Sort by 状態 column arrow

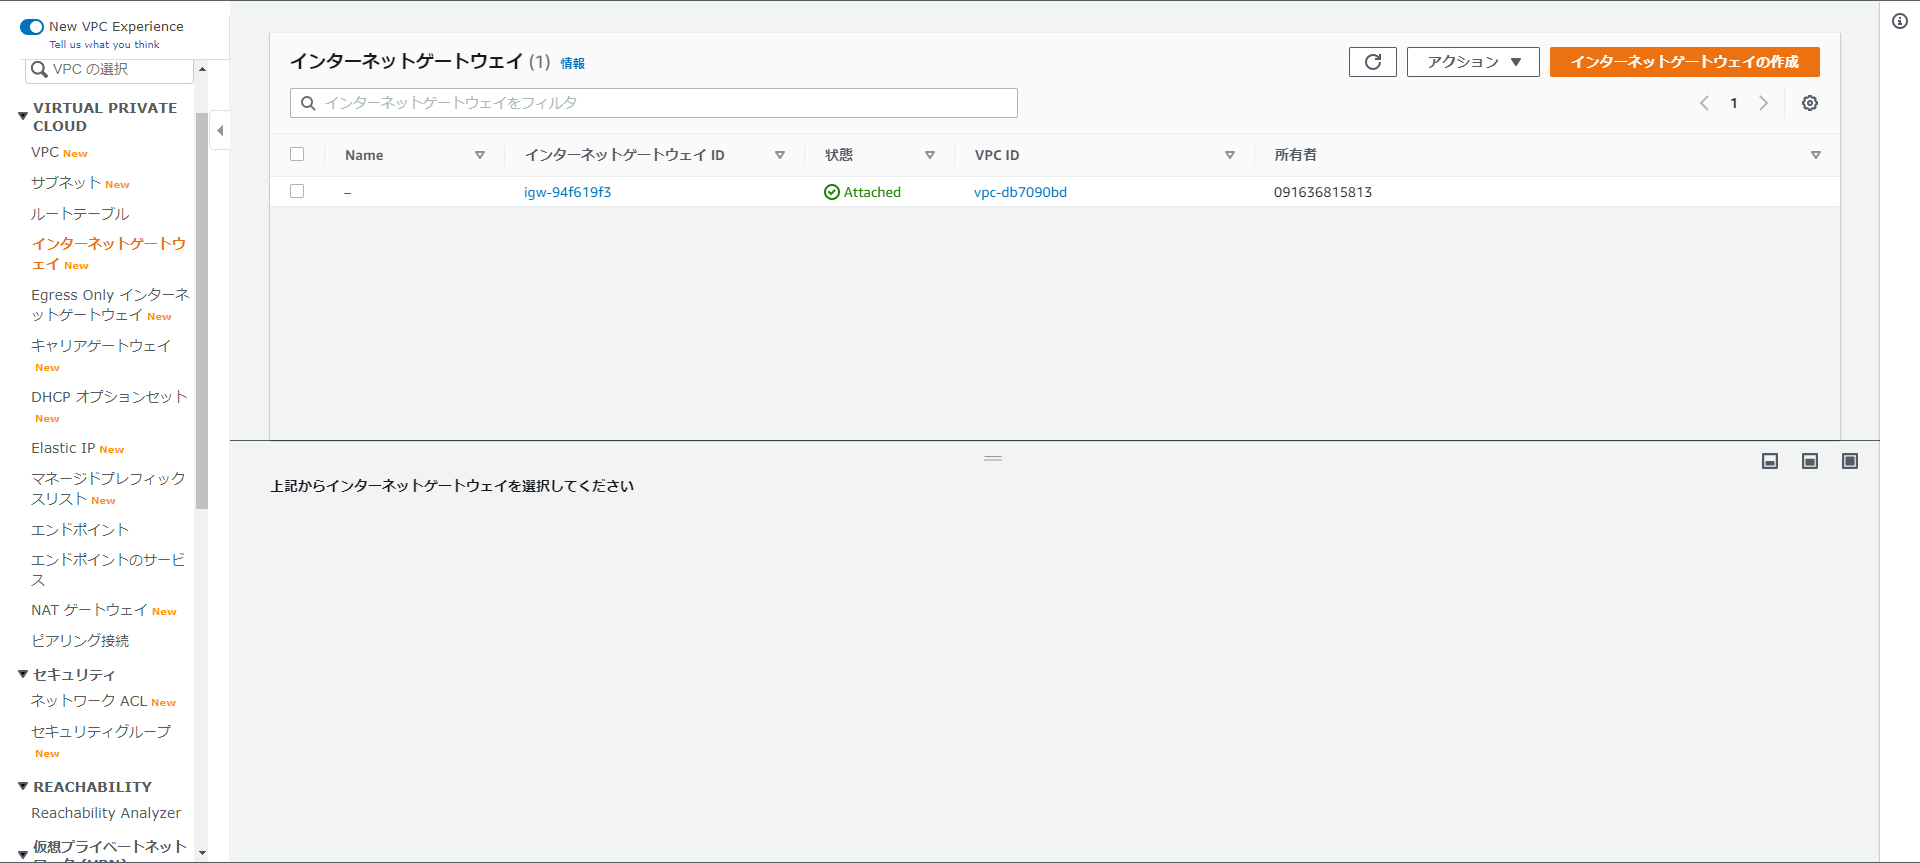coord(930,155)
